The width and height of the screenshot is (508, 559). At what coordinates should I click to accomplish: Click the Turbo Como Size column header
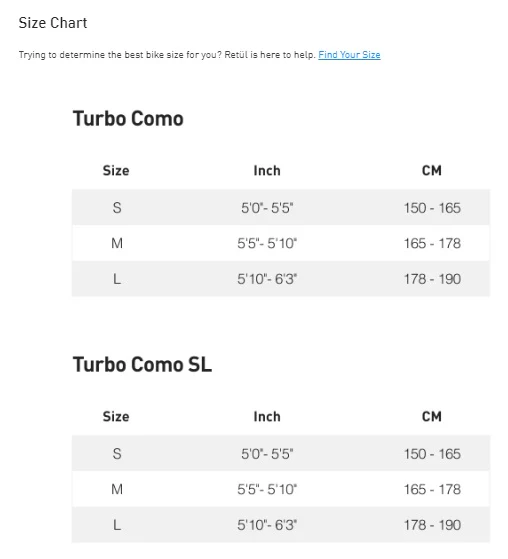[116, 171]
